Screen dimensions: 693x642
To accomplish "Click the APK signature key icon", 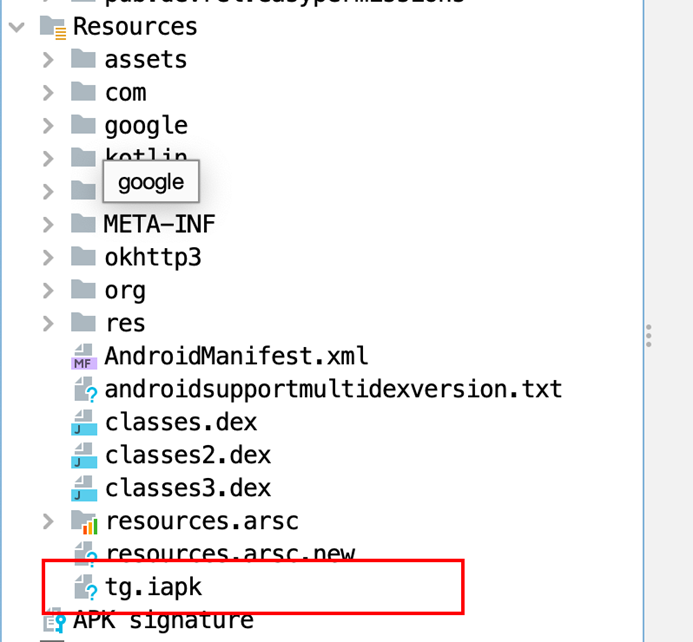I will (52, 621).
